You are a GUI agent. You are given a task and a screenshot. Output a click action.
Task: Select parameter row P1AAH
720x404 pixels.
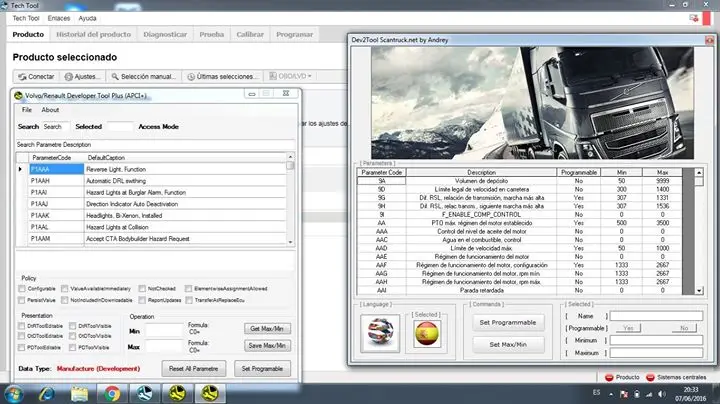point(158,181)
